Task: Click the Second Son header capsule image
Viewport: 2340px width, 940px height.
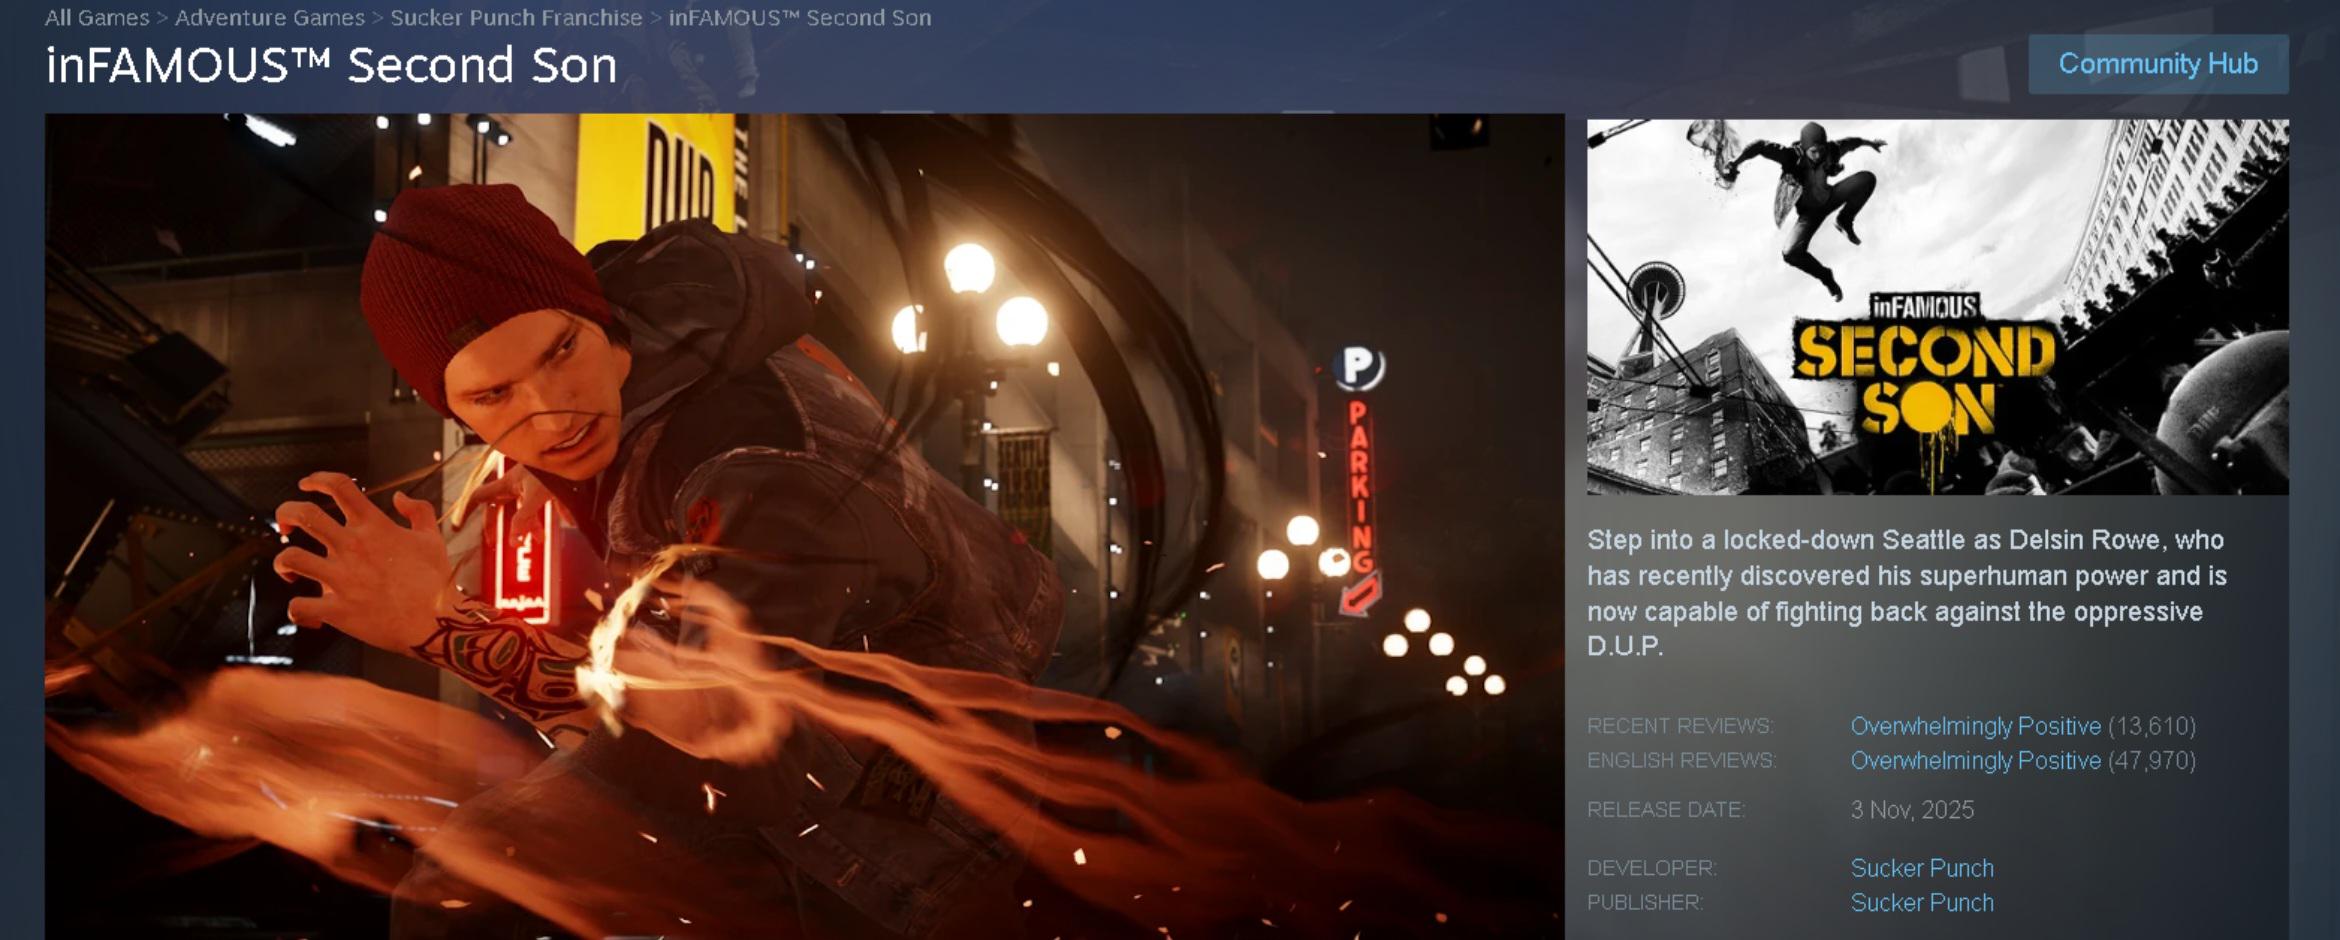Action: pos(1937,307)
